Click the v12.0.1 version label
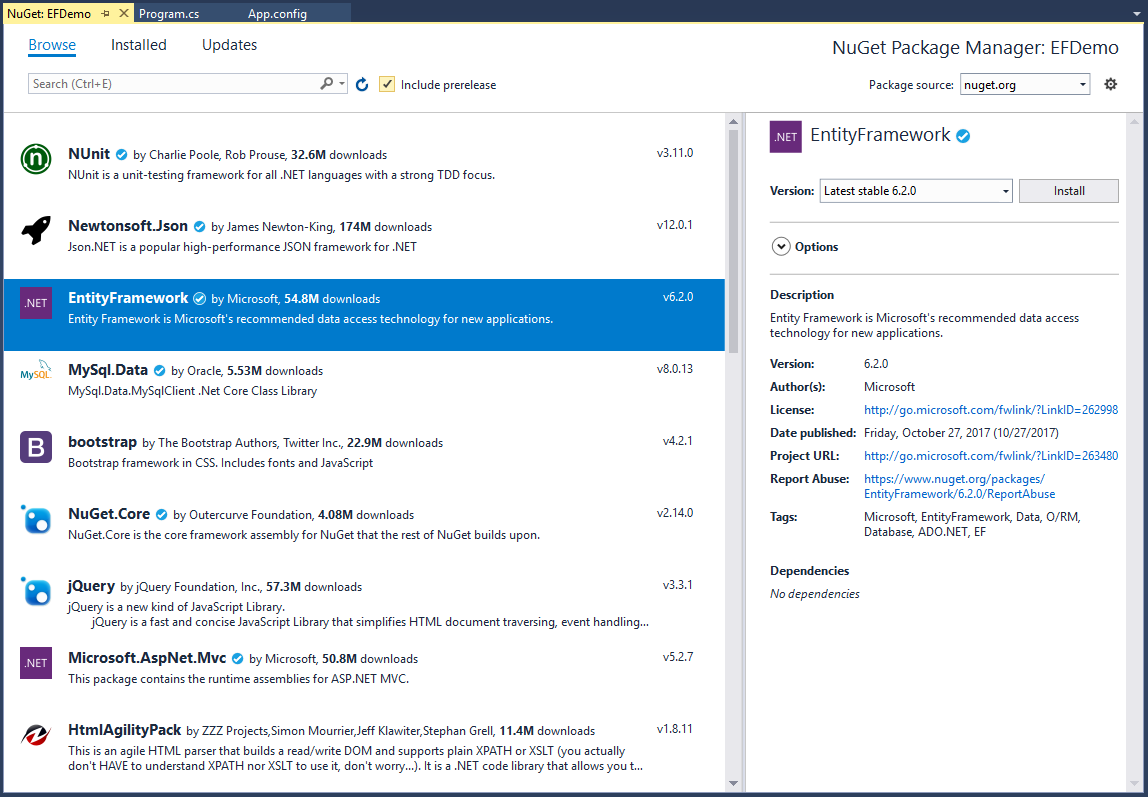Image resolution: width=1148 pixels, height=797 pixels. (674, 225)
